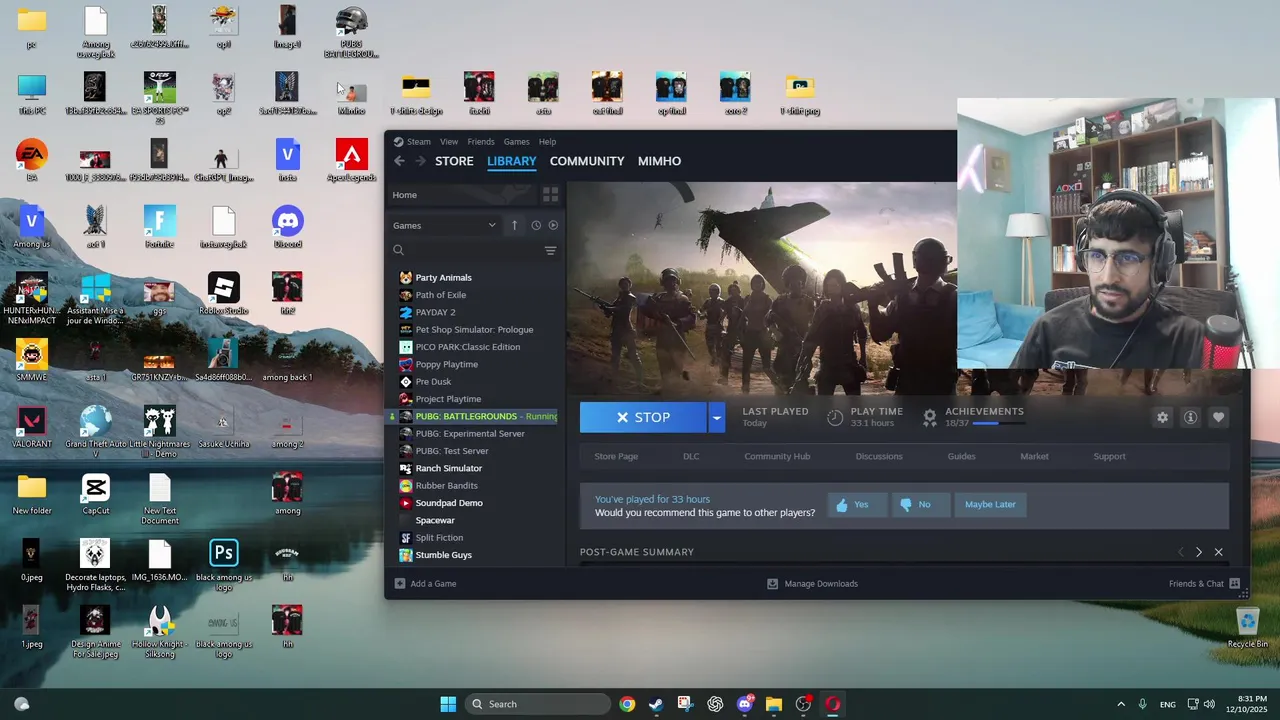Open the Fortnite desktop shortcut

160,227
